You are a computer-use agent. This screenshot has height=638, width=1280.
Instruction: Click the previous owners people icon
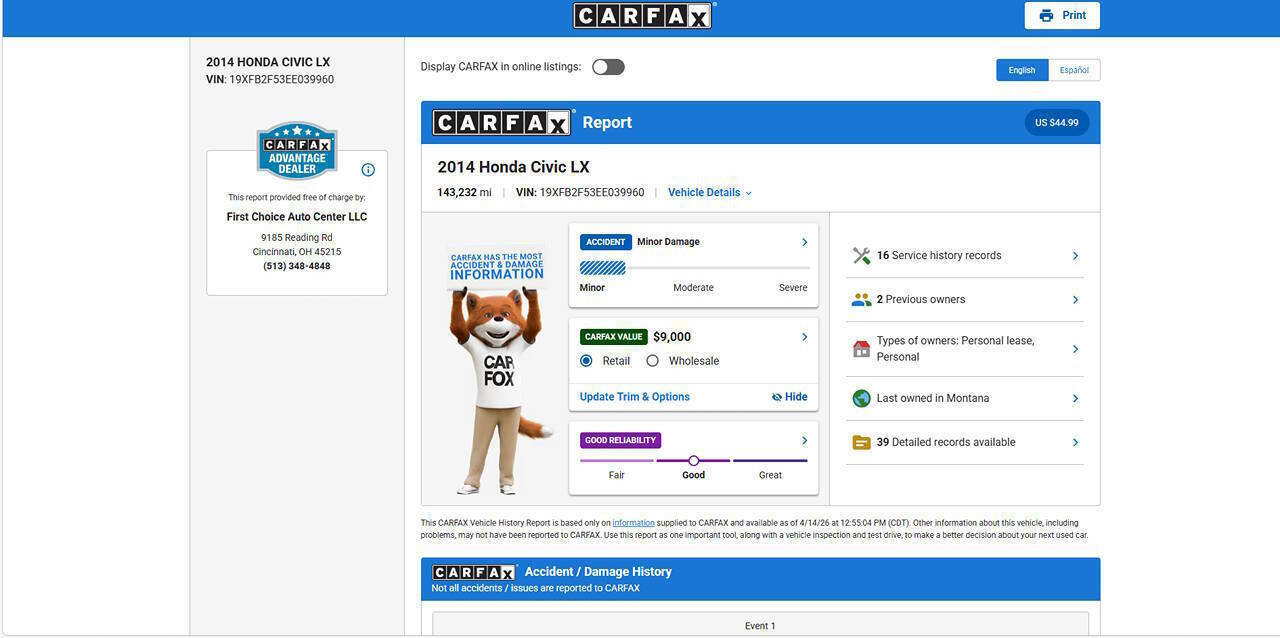click(861, 300)
